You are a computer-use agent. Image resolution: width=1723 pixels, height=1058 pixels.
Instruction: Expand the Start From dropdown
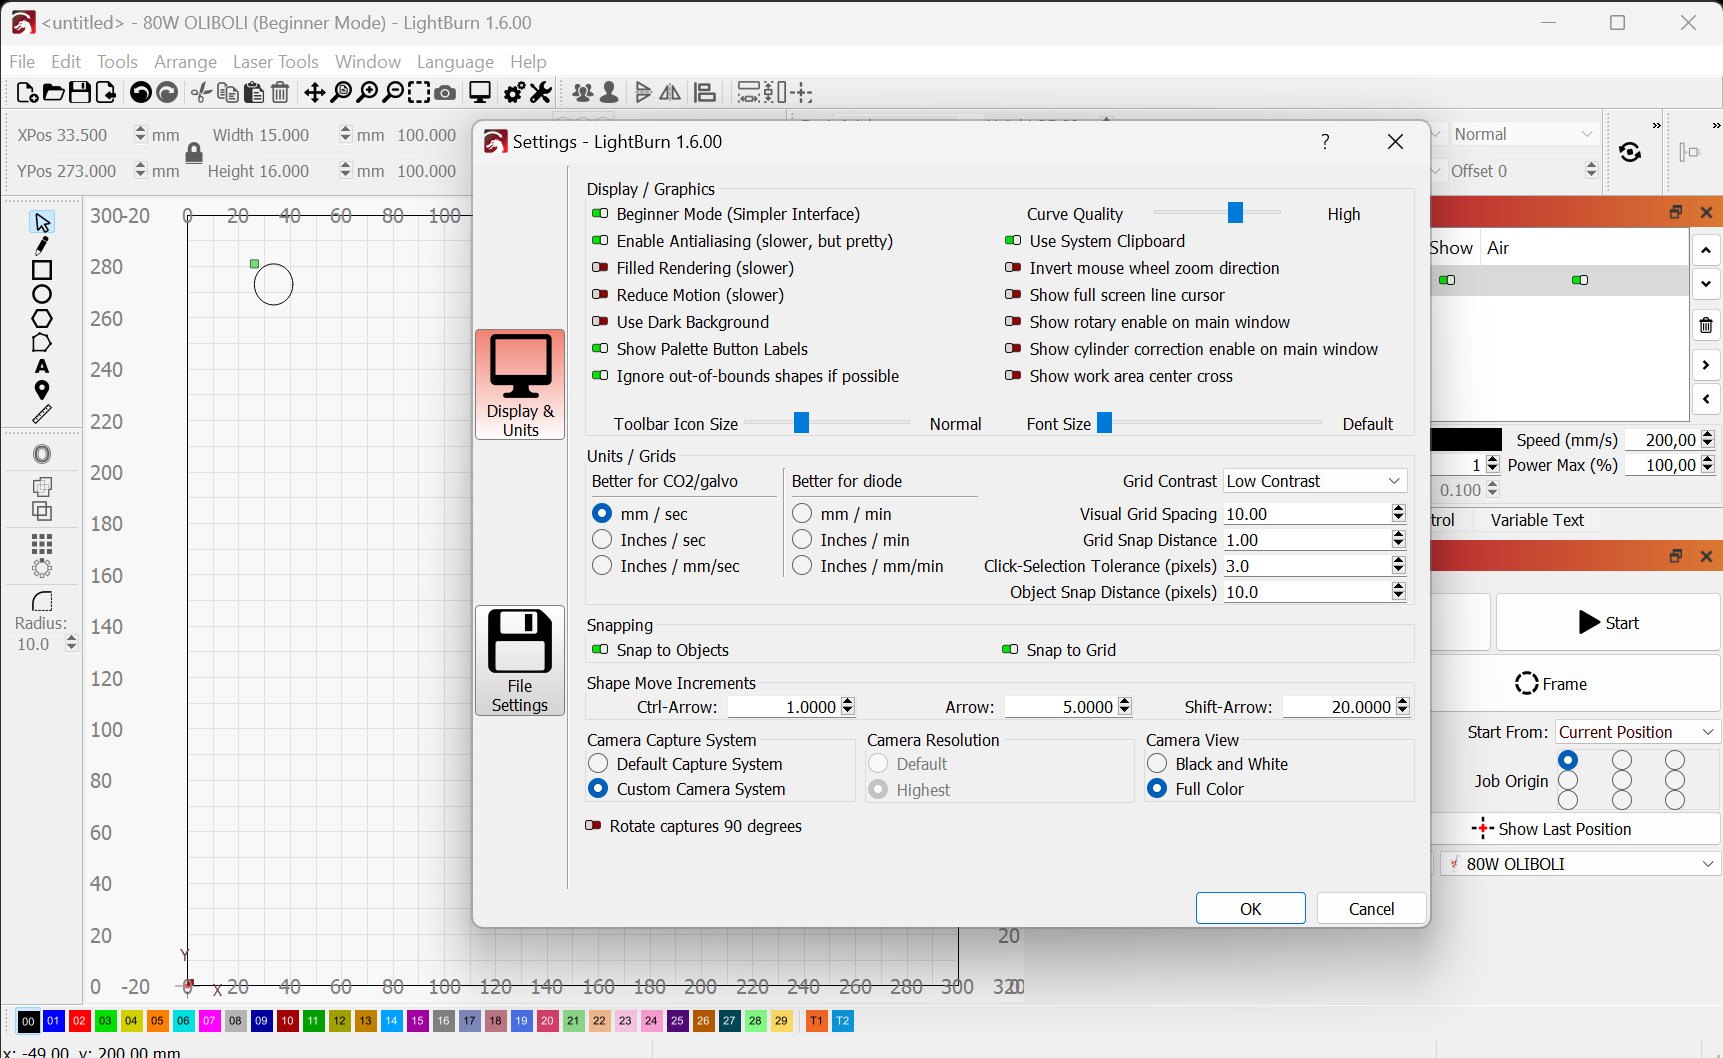1636,732
